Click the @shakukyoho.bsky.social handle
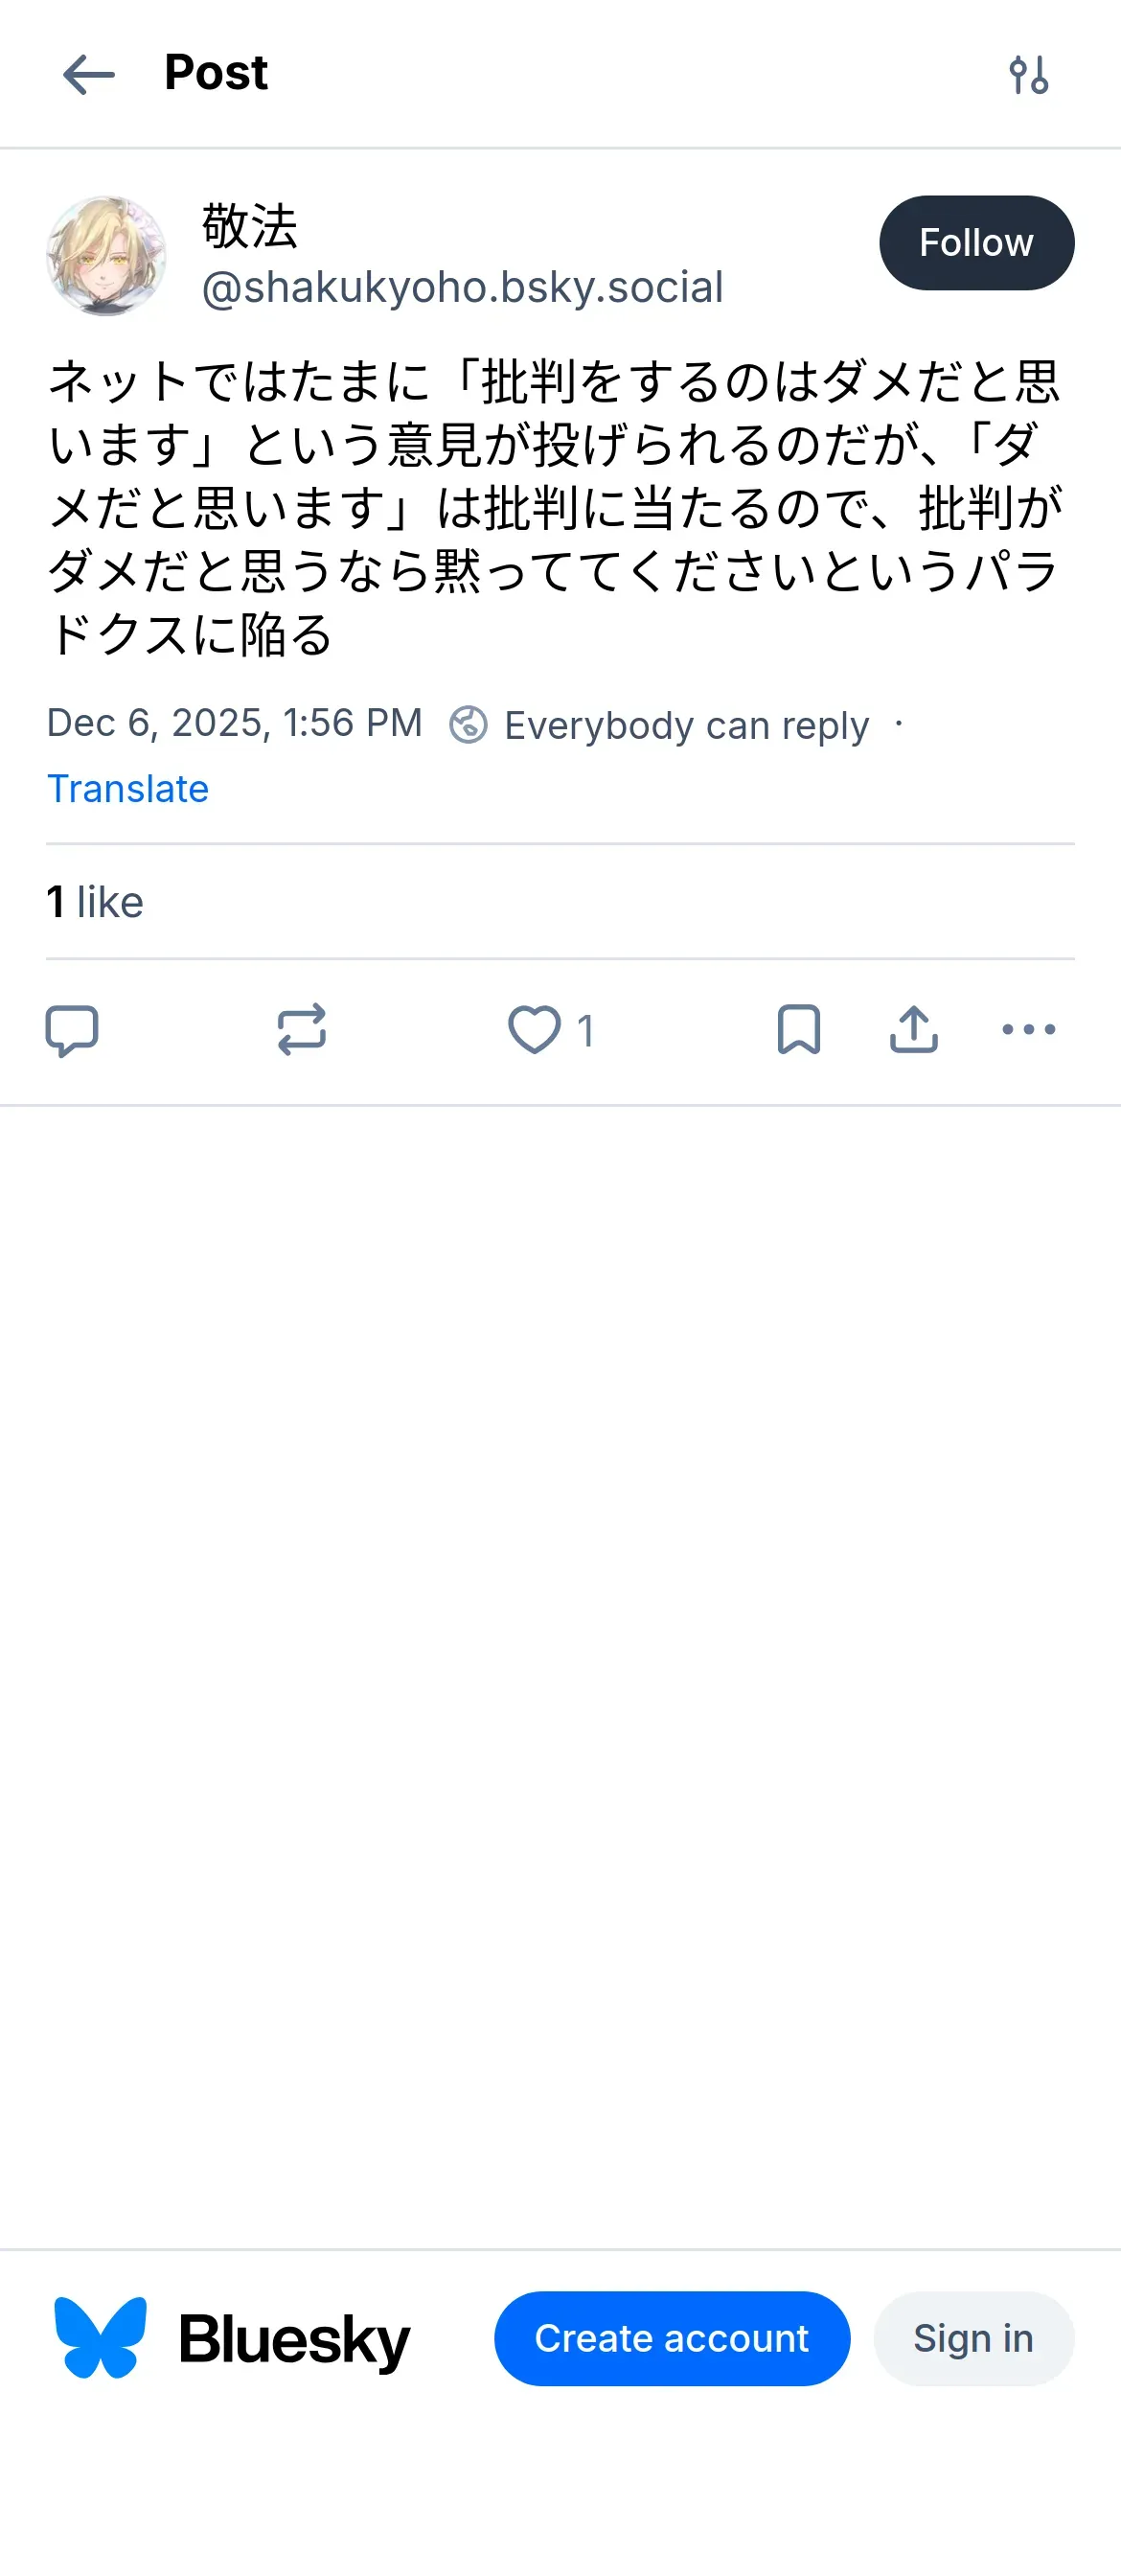Screen dimensions: 1121x2576 pyautogui.click(x=462, y=288)
